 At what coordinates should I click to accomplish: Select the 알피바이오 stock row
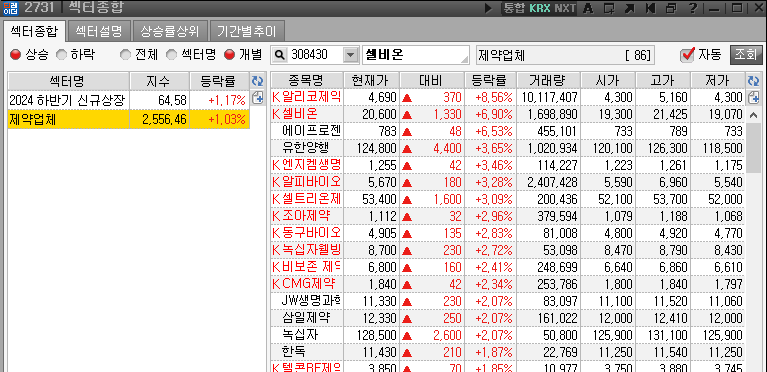(x=508, y=182)
